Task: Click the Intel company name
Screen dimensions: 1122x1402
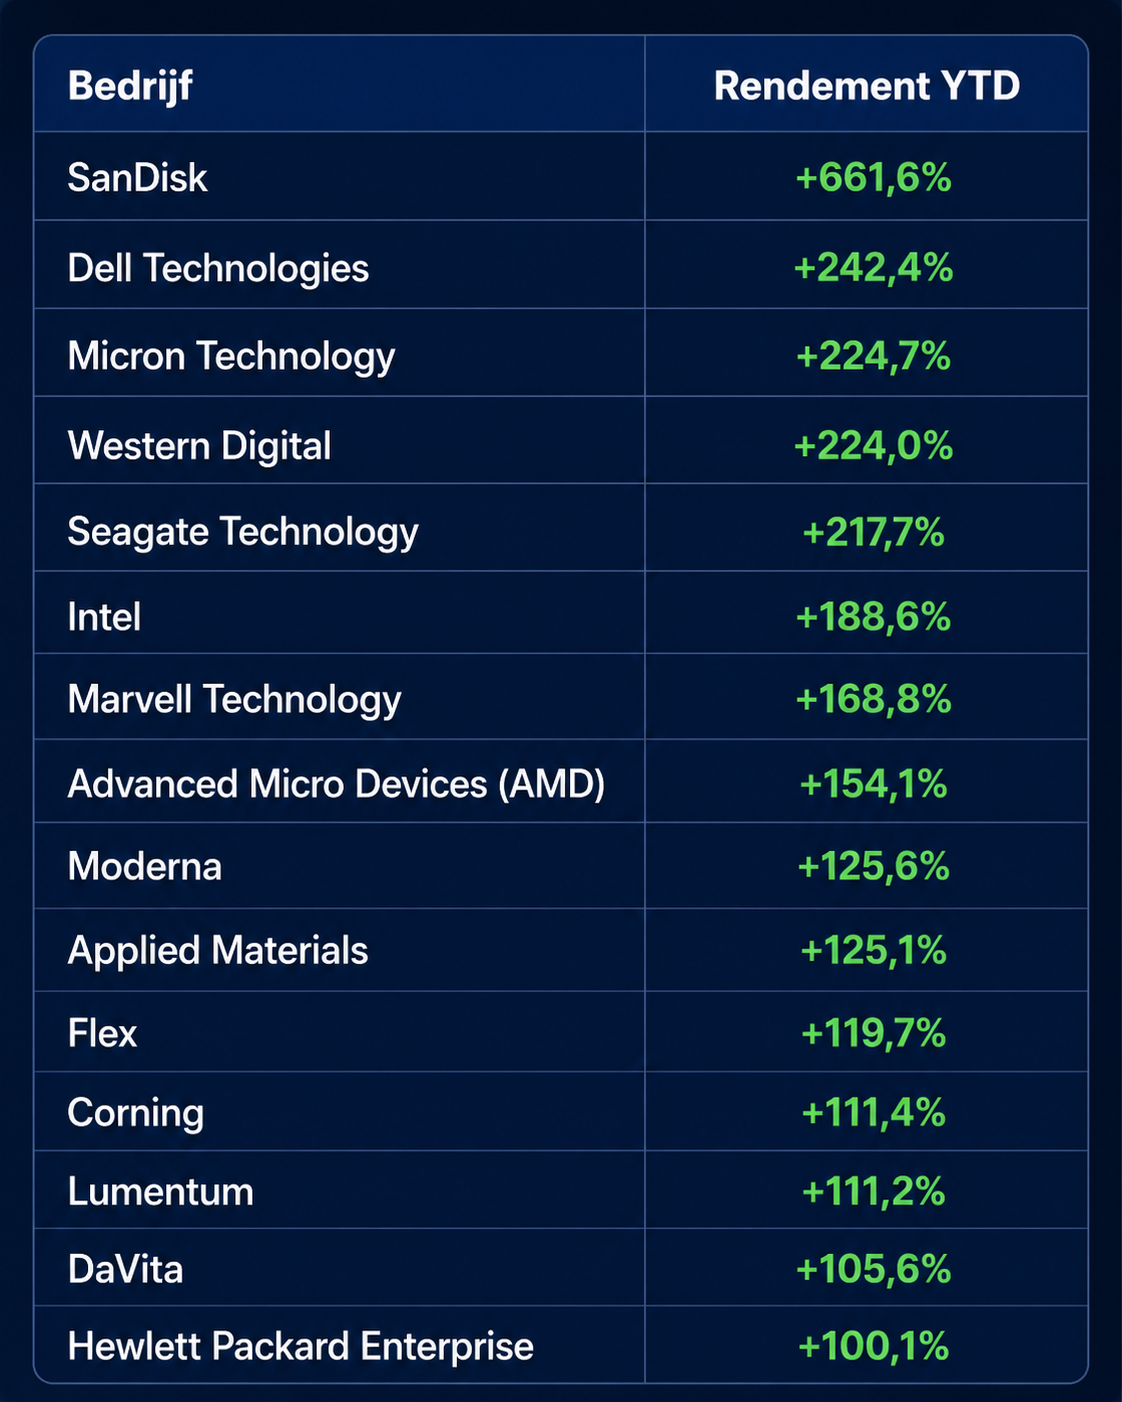Action: click(x=104, y=617)
